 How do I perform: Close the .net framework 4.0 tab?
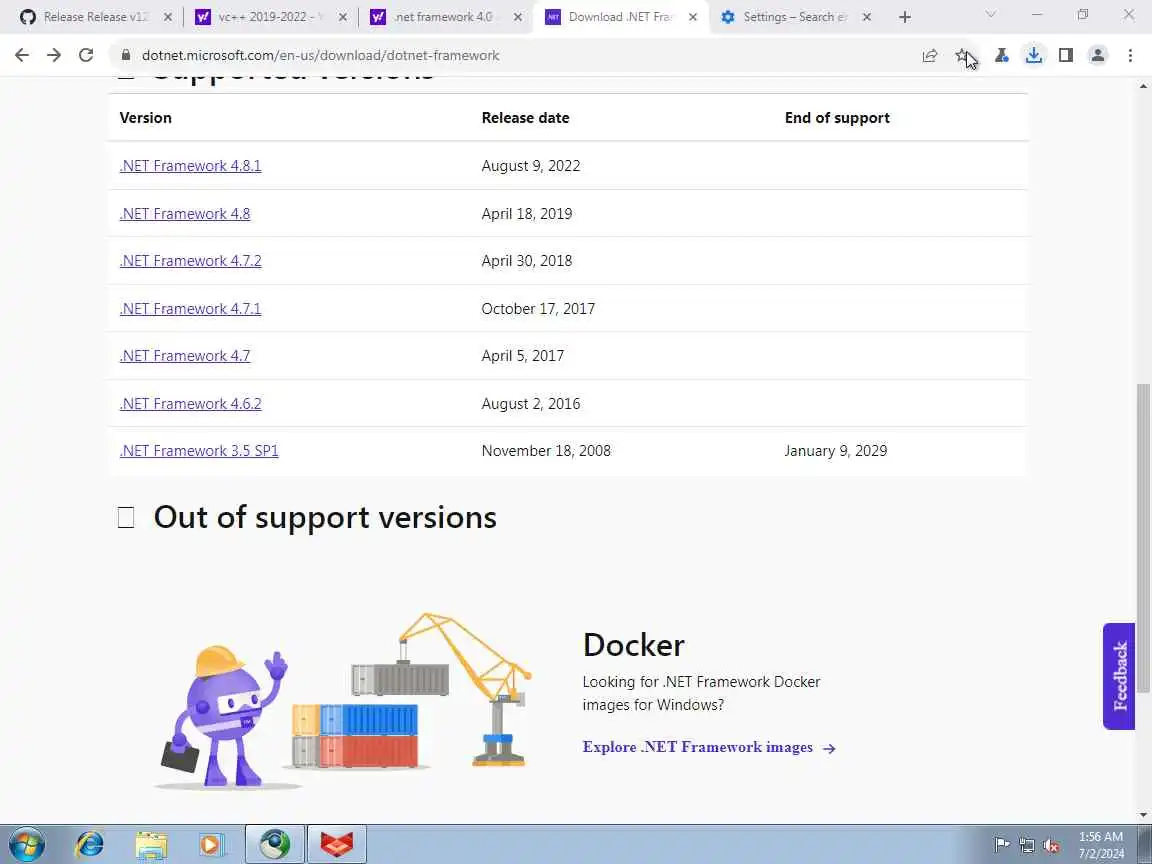tap(517, 17)
